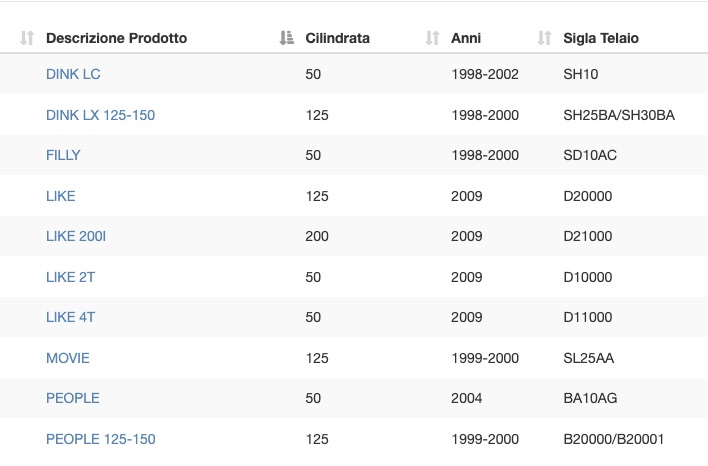
Task: Click the sort arrows icon beside Sigla Telaio
Action: [x=545, y=38]
